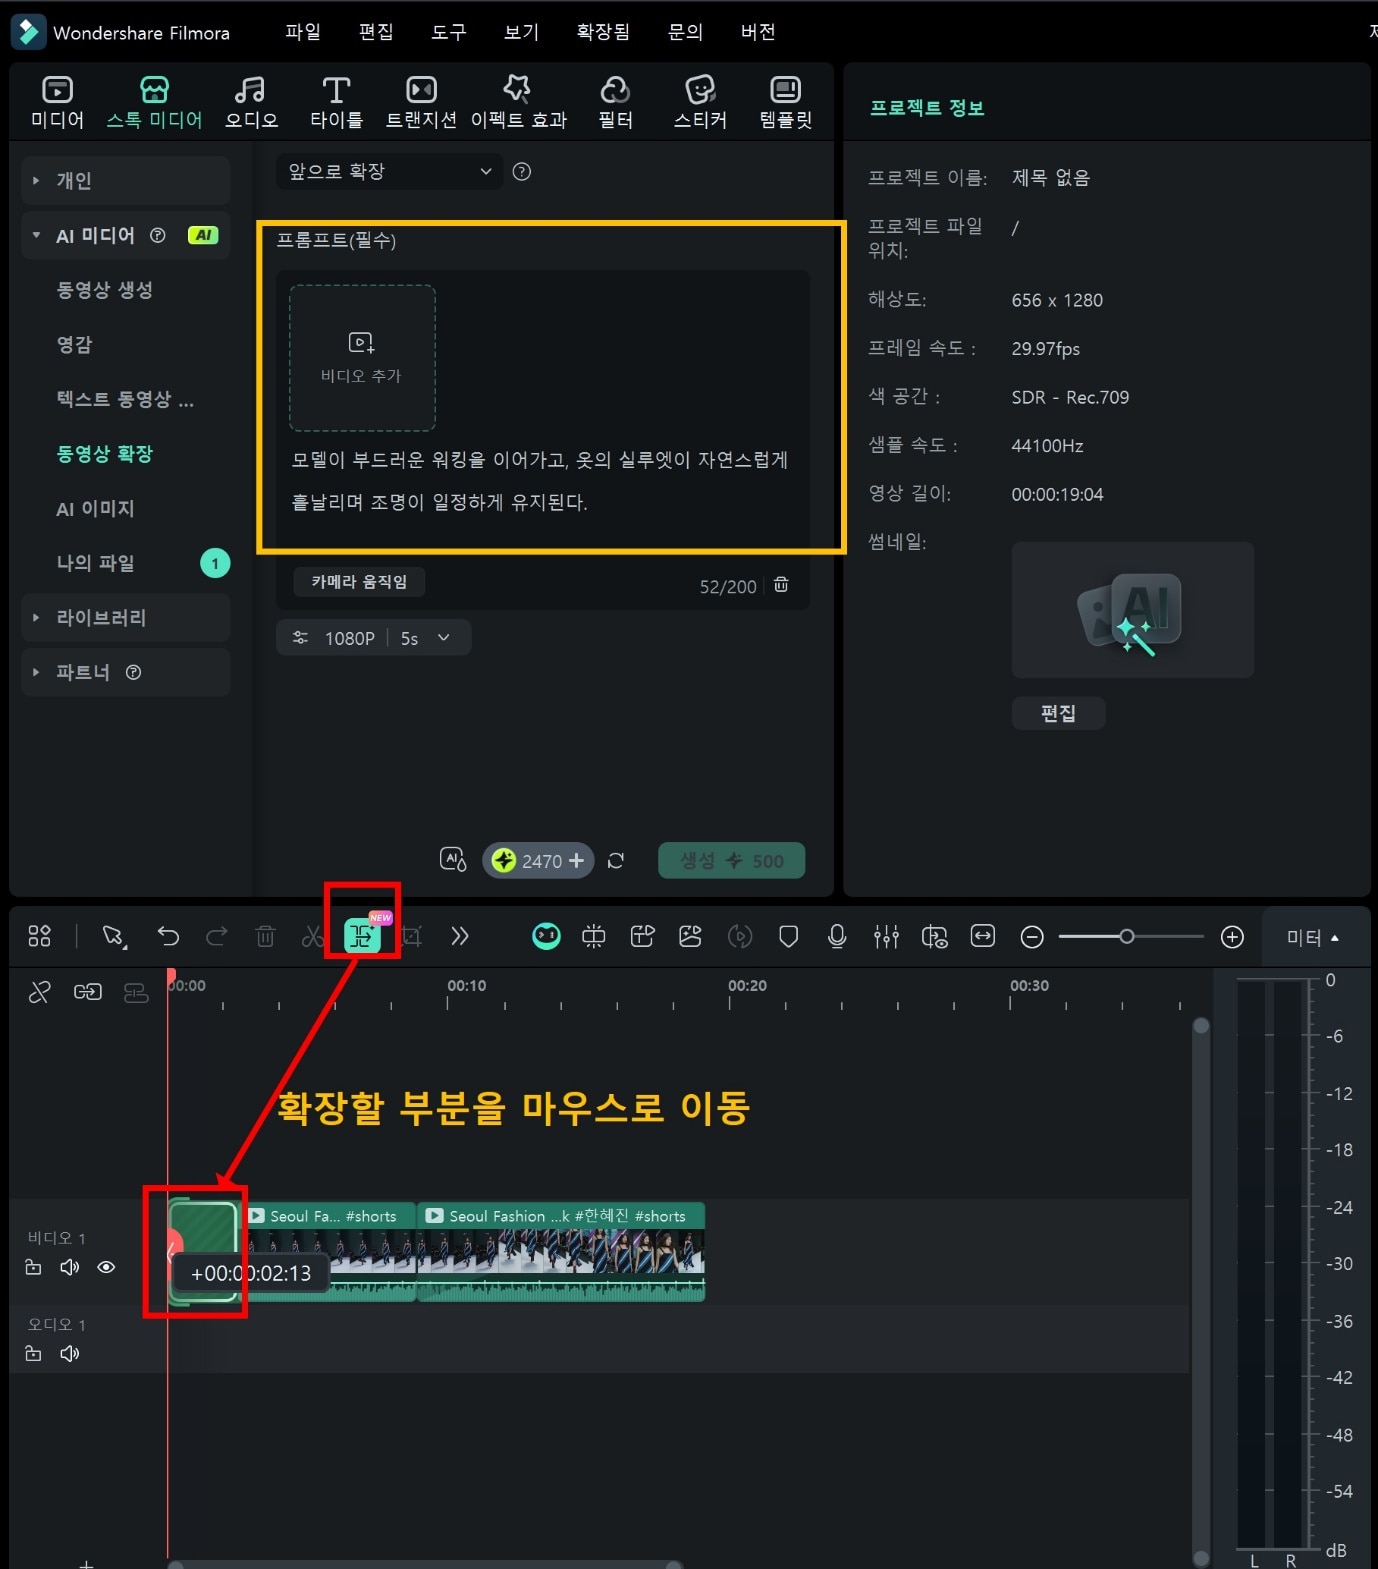Show more timeline tools with double chevron
This screenshot has width=1378, height=1569.
[460, 936]
